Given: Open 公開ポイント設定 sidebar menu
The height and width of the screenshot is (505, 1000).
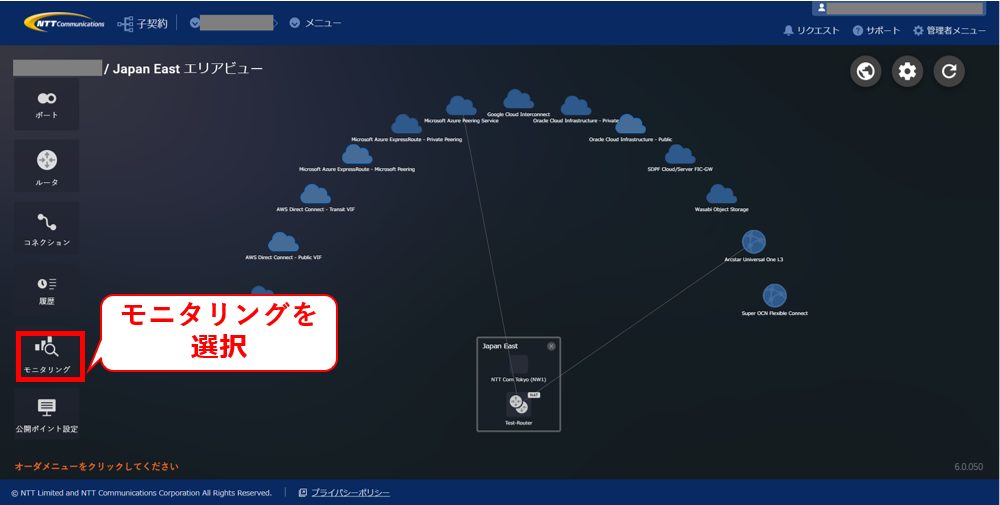Looking at the screenshot, I should [x=47, y=414].
